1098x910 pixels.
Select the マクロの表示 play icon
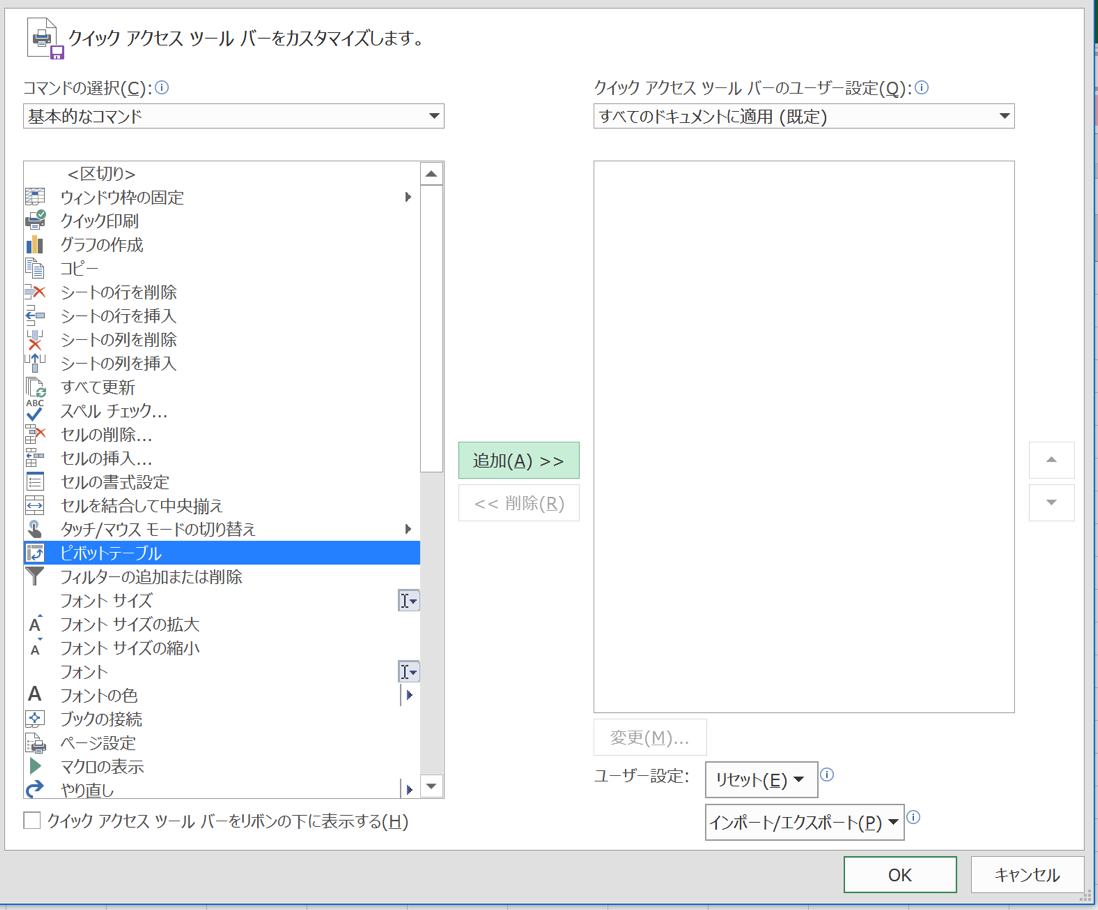coord(35,766)
